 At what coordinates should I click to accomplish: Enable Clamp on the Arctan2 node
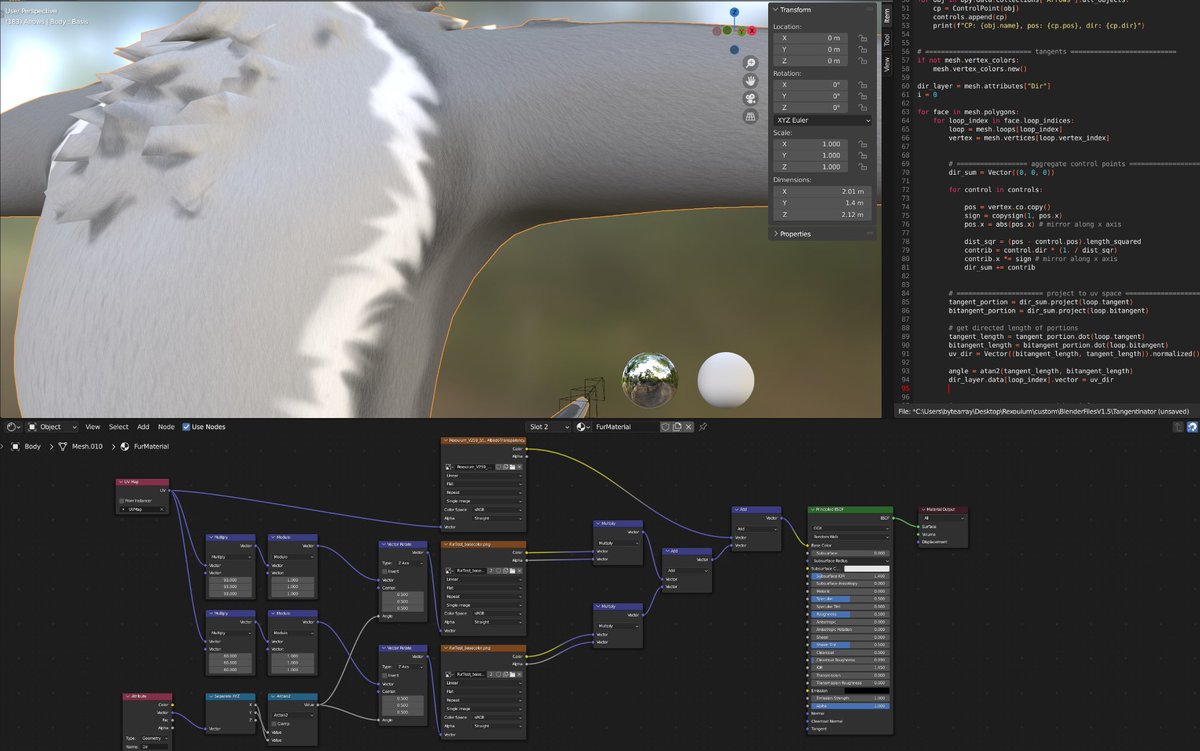(x=272, y=723)
